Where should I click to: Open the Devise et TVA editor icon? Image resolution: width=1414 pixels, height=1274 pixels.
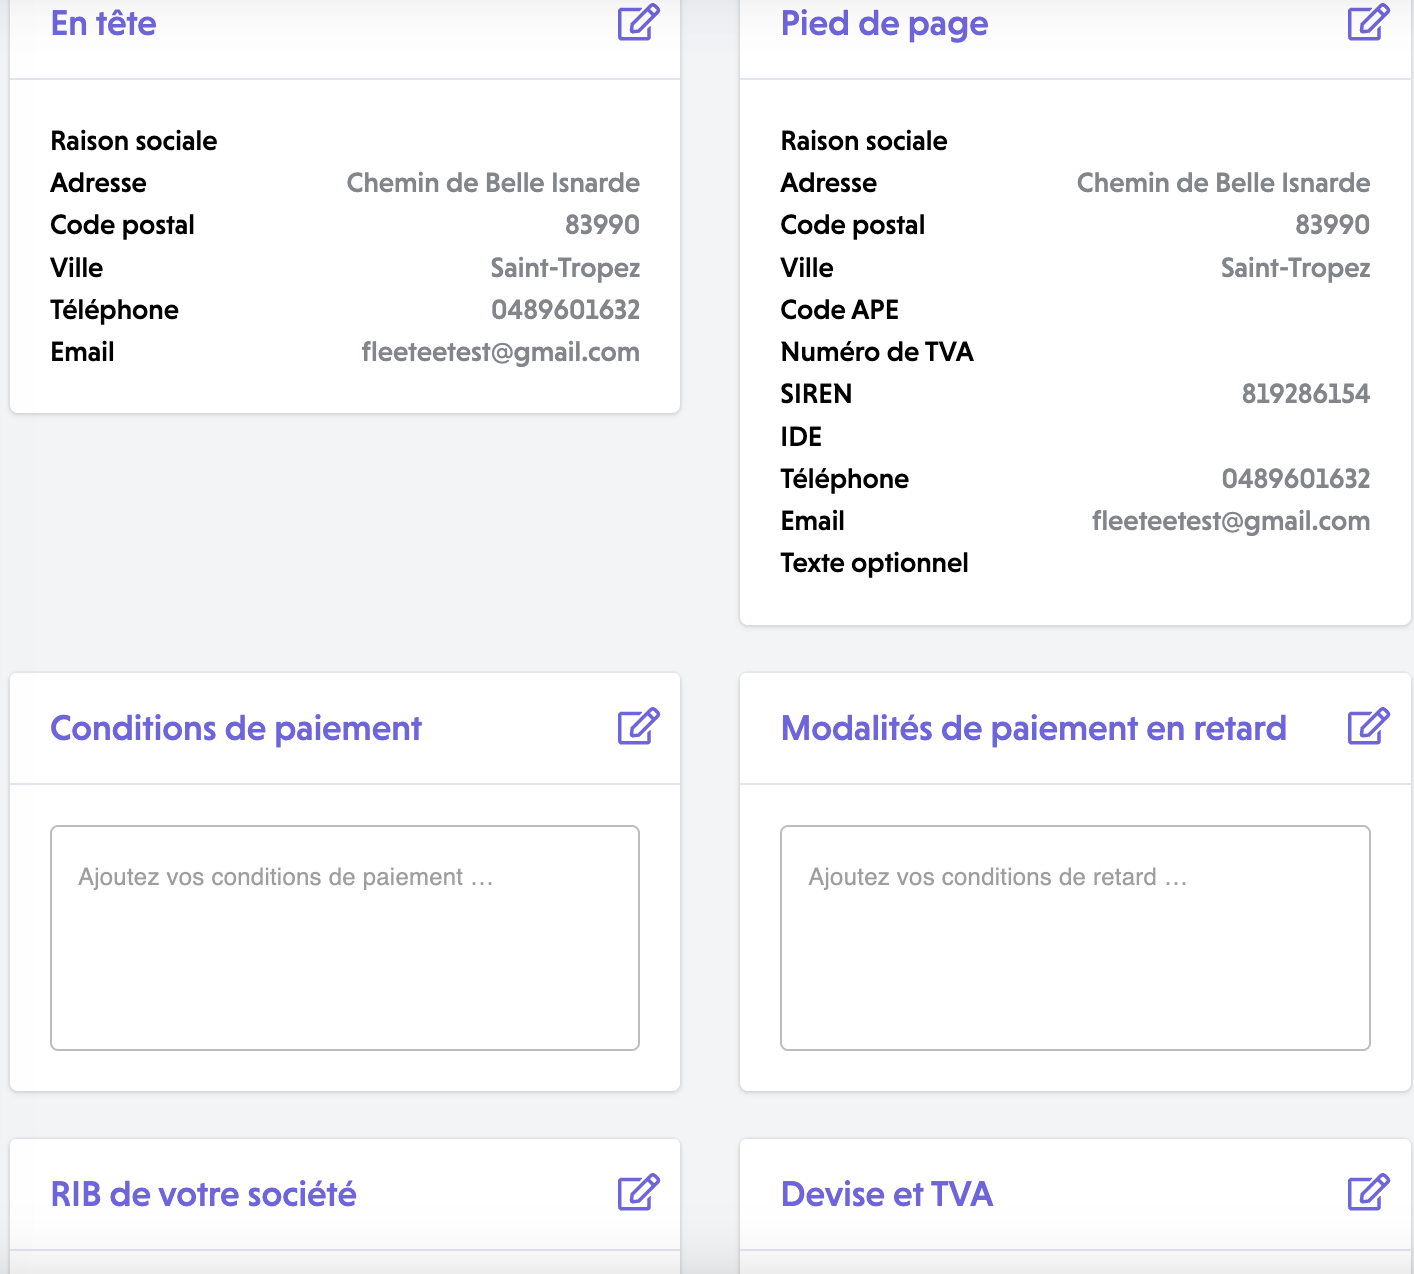pyautogui.click(x=1368, y=1192)
